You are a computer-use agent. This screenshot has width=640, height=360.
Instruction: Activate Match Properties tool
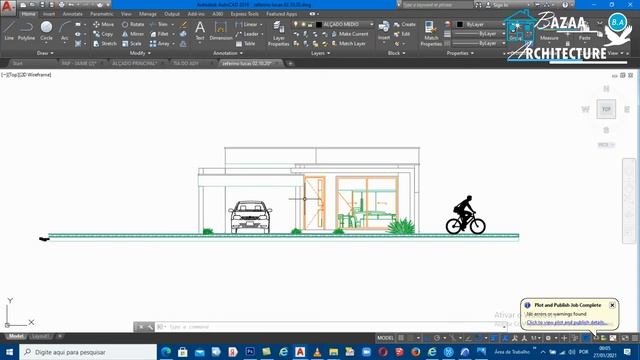coord(431,33)
